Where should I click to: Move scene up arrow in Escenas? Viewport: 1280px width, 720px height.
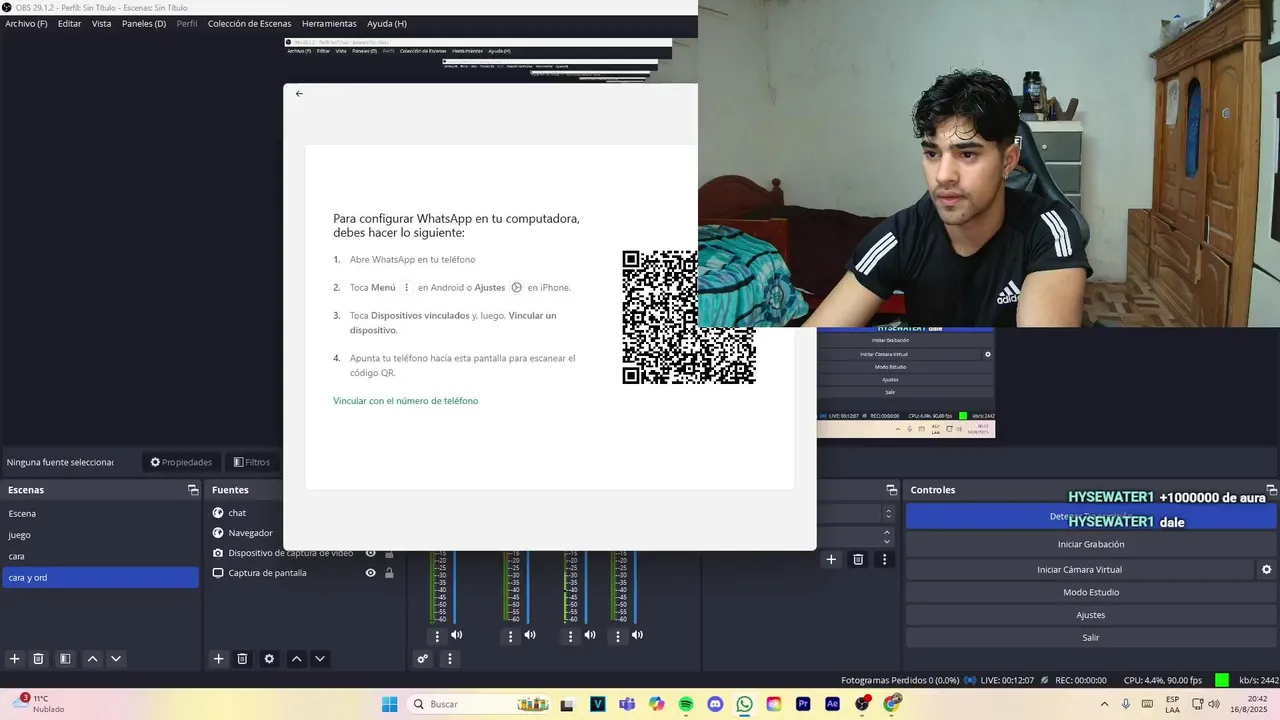click(92, 659)
